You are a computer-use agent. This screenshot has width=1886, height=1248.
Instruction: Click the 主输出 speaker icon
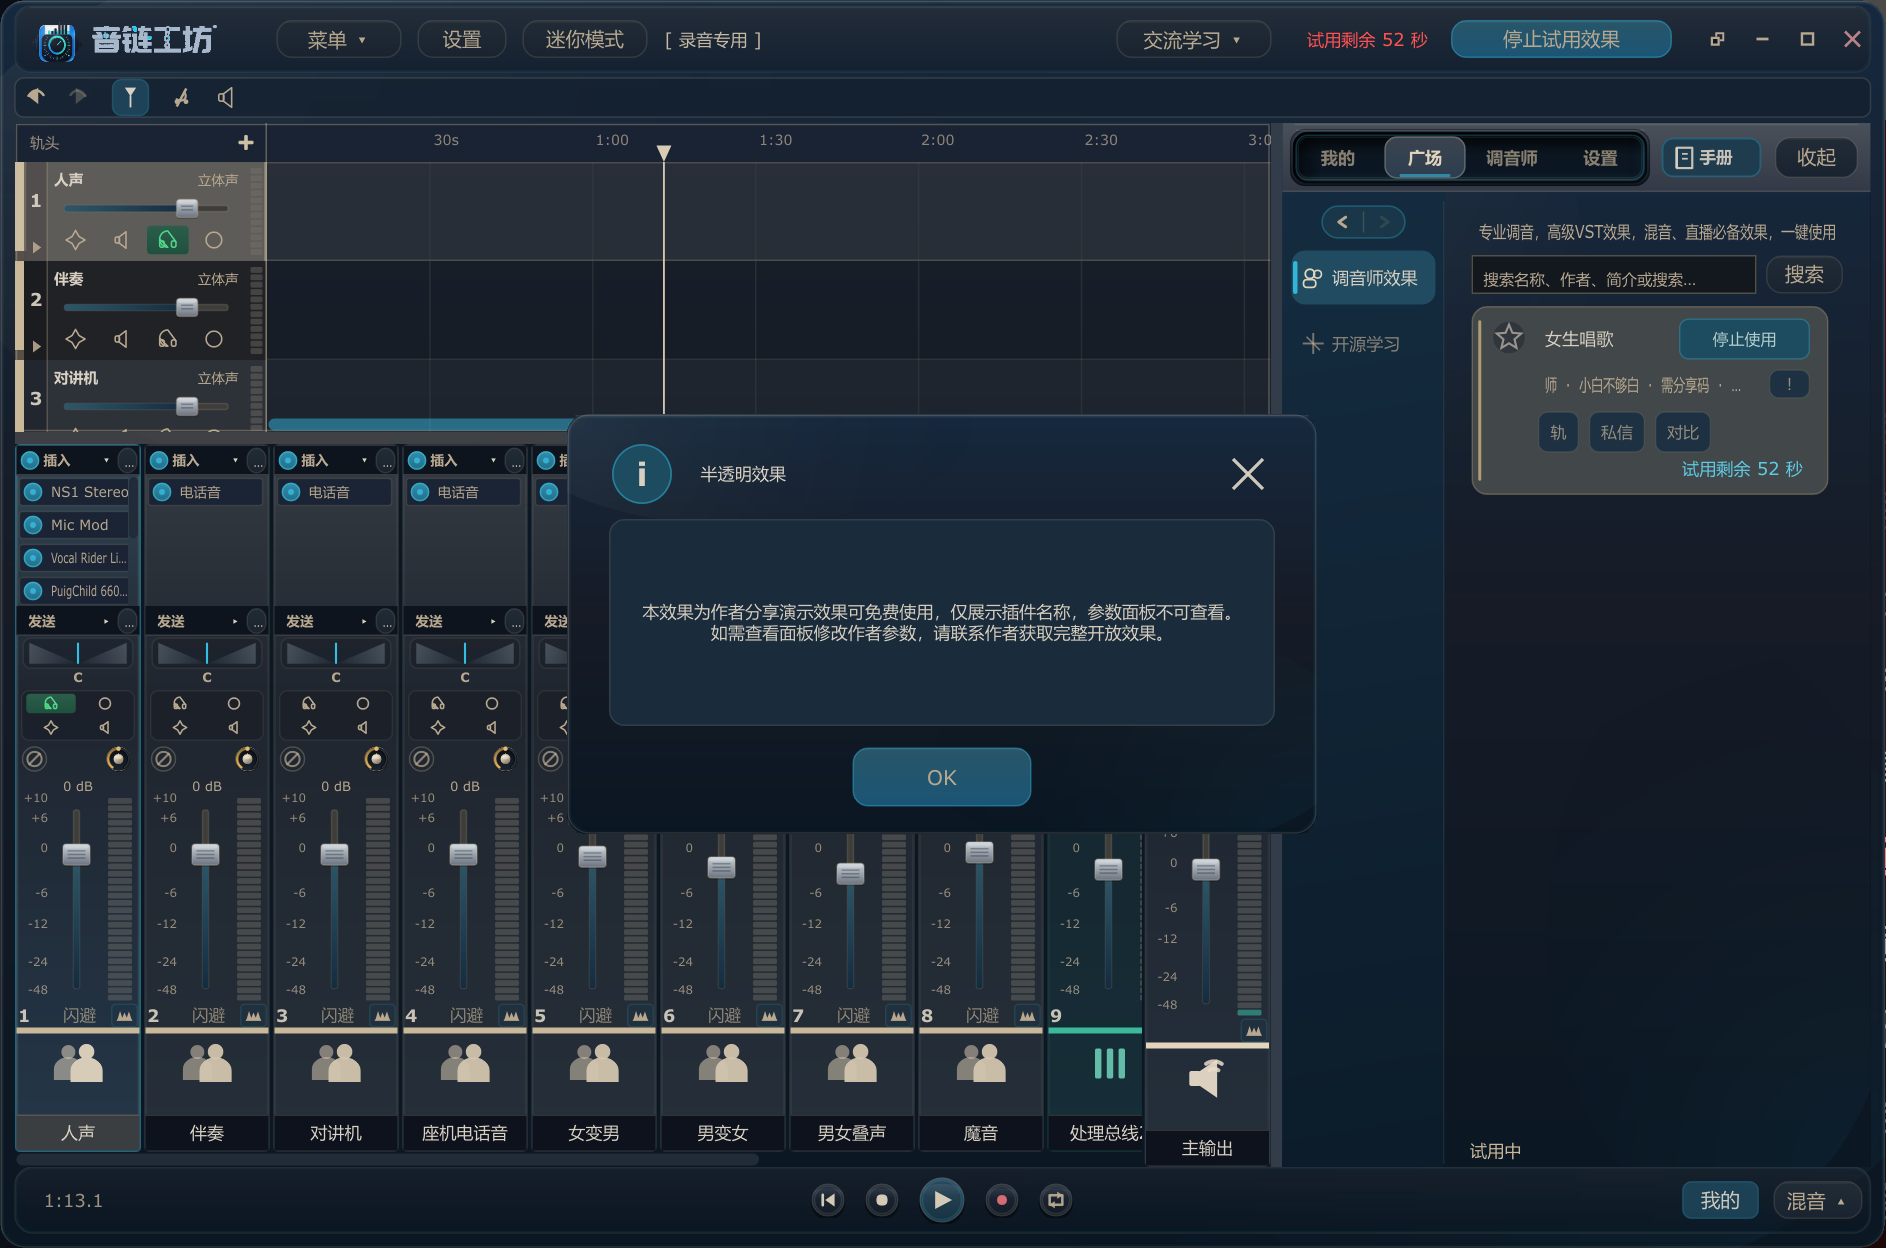1207,1079
